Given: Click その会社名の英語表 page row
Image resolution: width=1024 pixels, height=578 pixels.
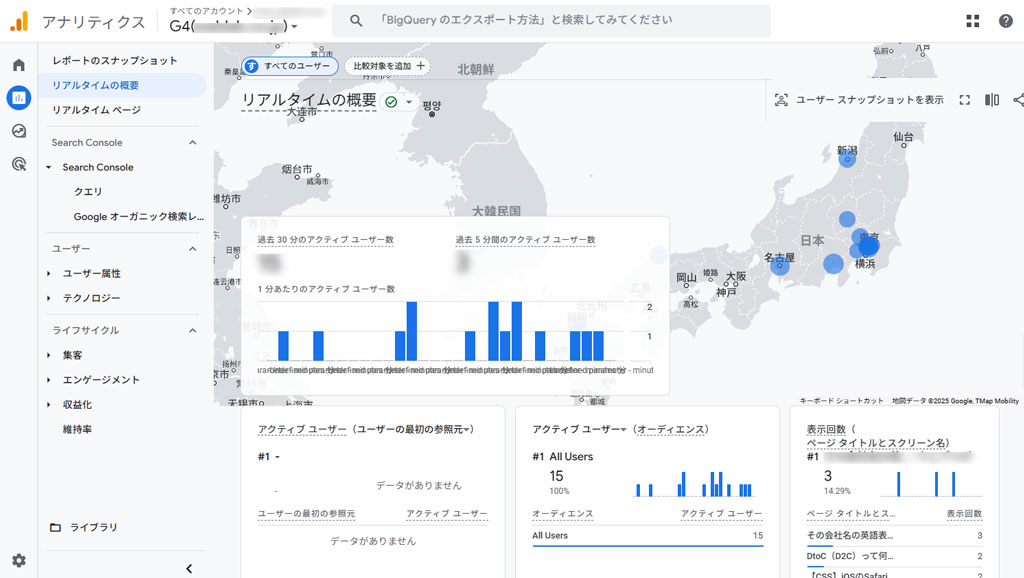Looking at the screenshot, I should [894, 536].
